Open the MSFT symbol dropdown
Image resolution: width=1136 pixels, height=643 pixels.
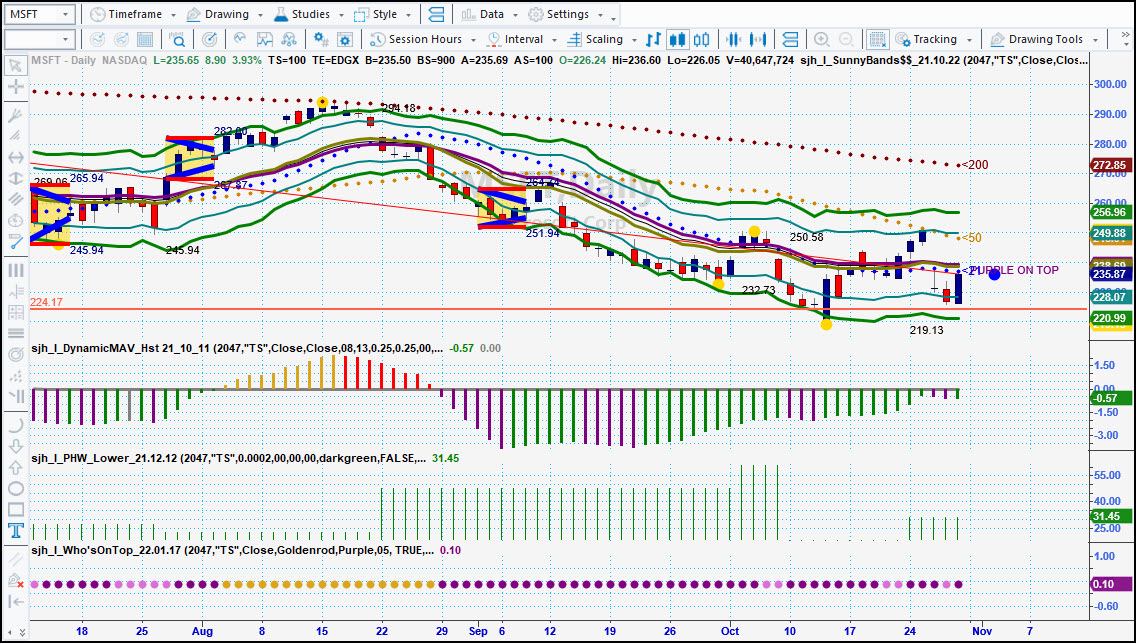(65, 14)
